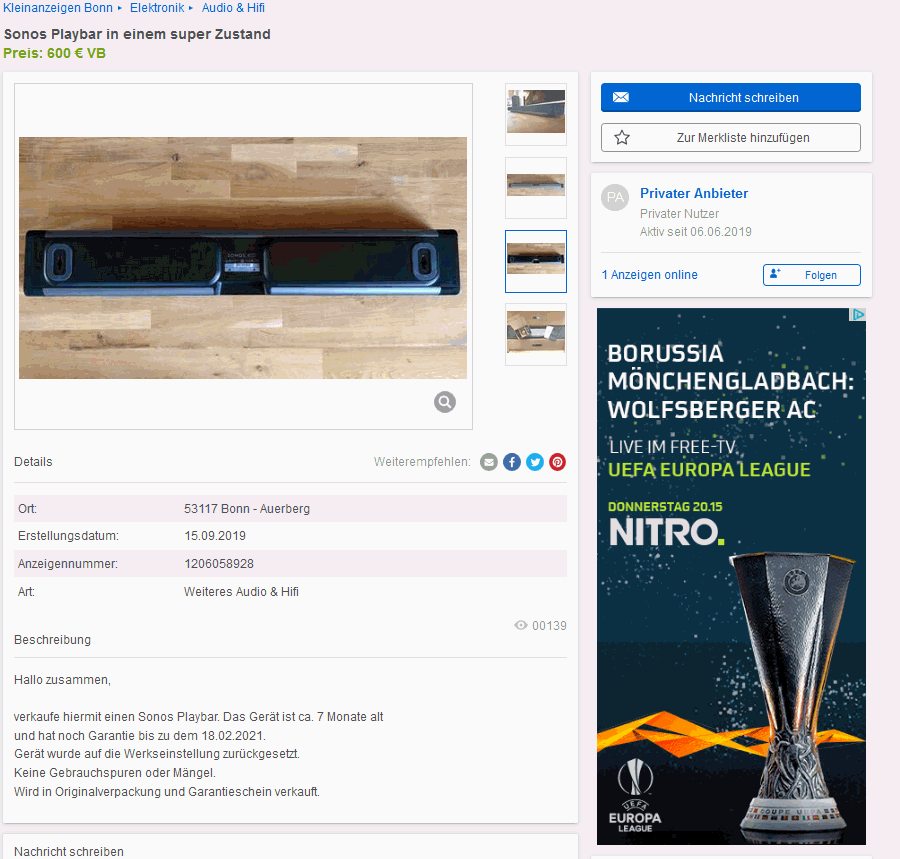Viewport: 900px width, 859px height.
Task: Open the Privater Anbieter profile link
Action: point(694,193)
